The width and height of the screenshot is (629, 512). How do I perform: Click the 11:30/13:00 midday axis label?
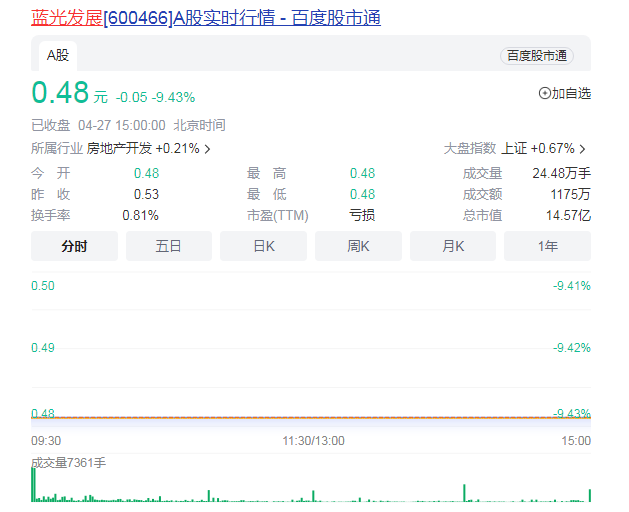coord(311,440)
